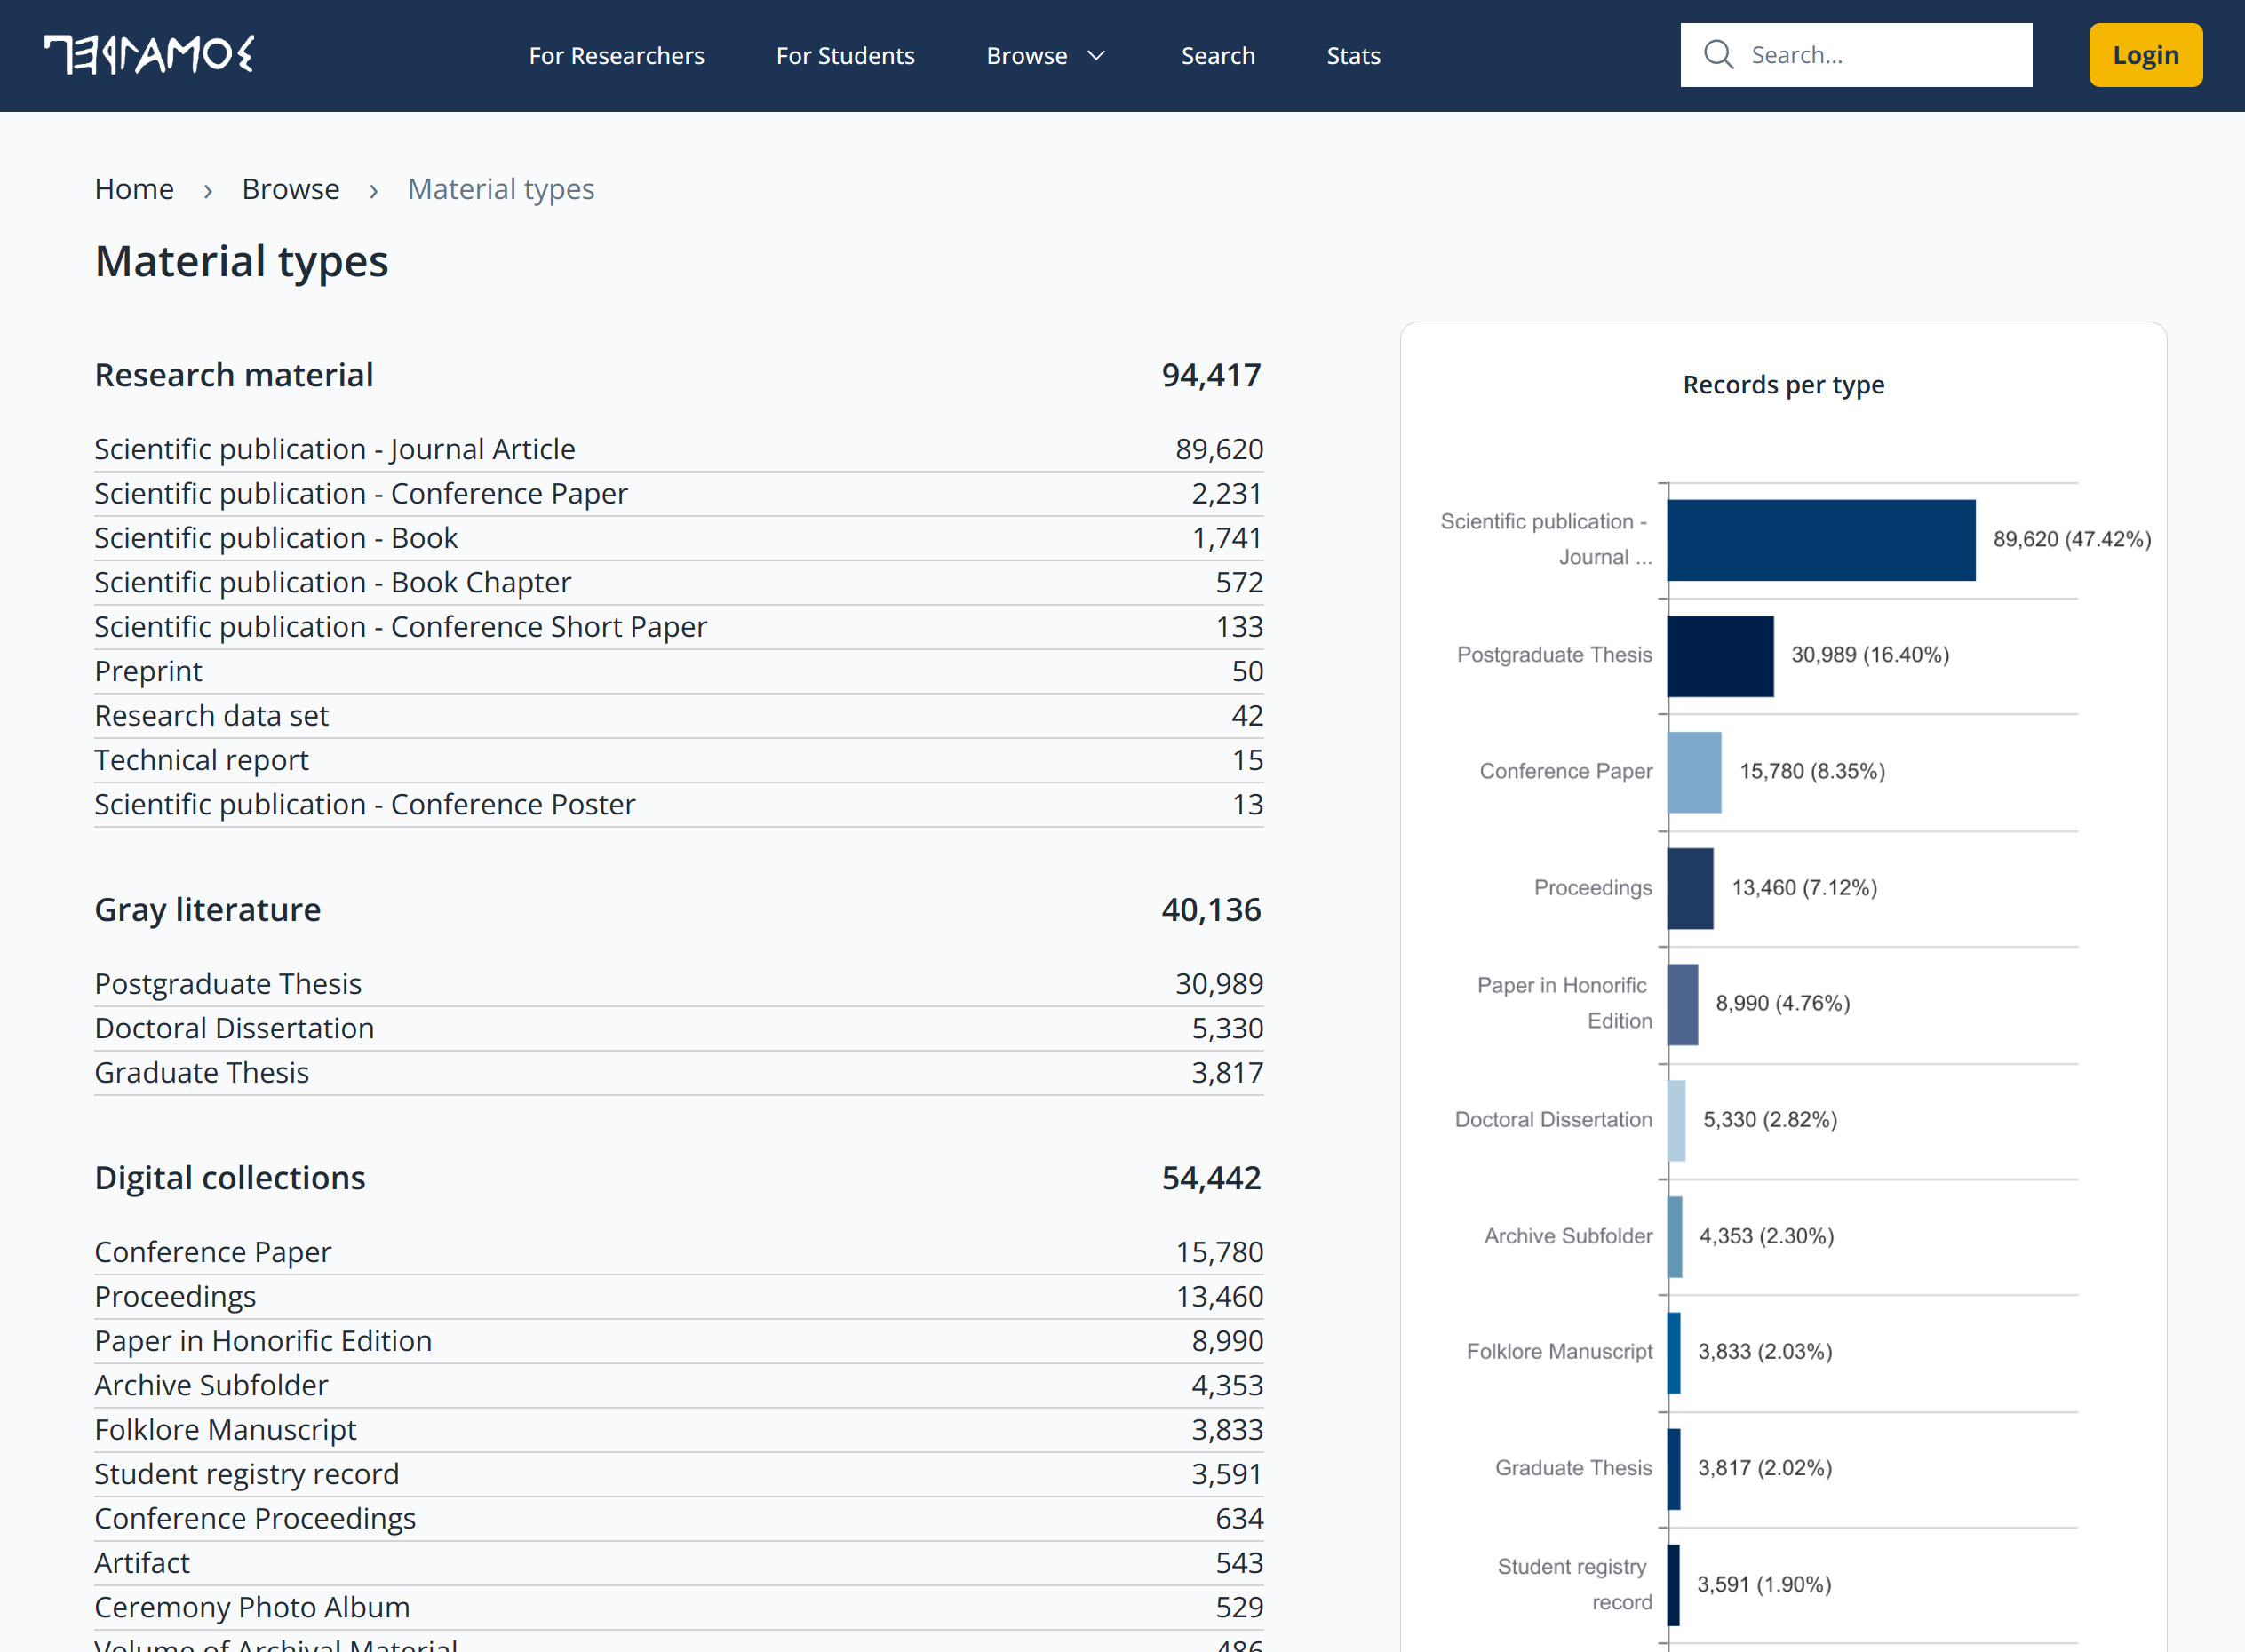The image size is (2245, 1652).
Task: Click the Journal Article chart bar
Action: pyautogui.click(x=1821, y=540)
